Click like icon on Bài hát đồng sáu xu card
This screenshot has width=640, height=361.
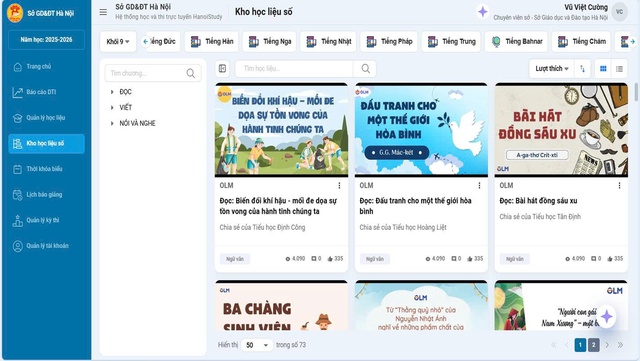[610, 259]
